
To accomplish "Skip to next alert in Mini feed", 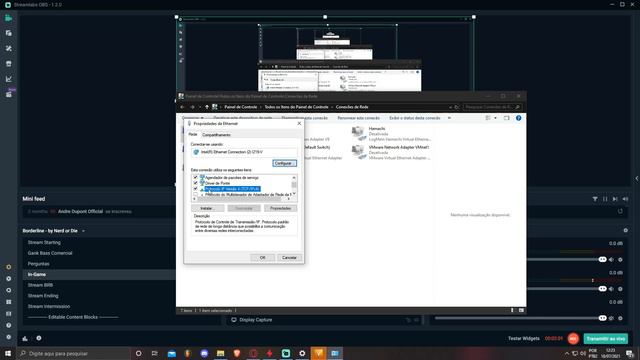I will click(615, 199).
